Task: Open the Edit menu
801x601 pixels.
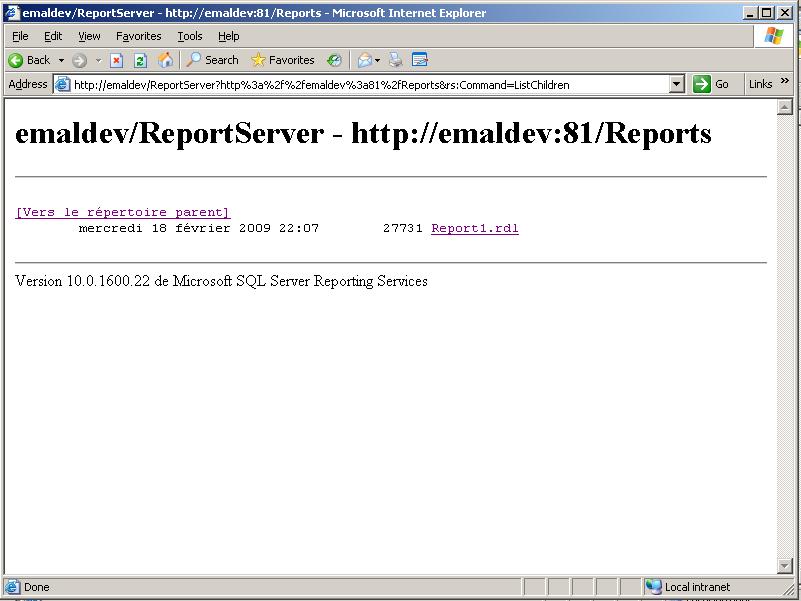Action: pos(53,36)
